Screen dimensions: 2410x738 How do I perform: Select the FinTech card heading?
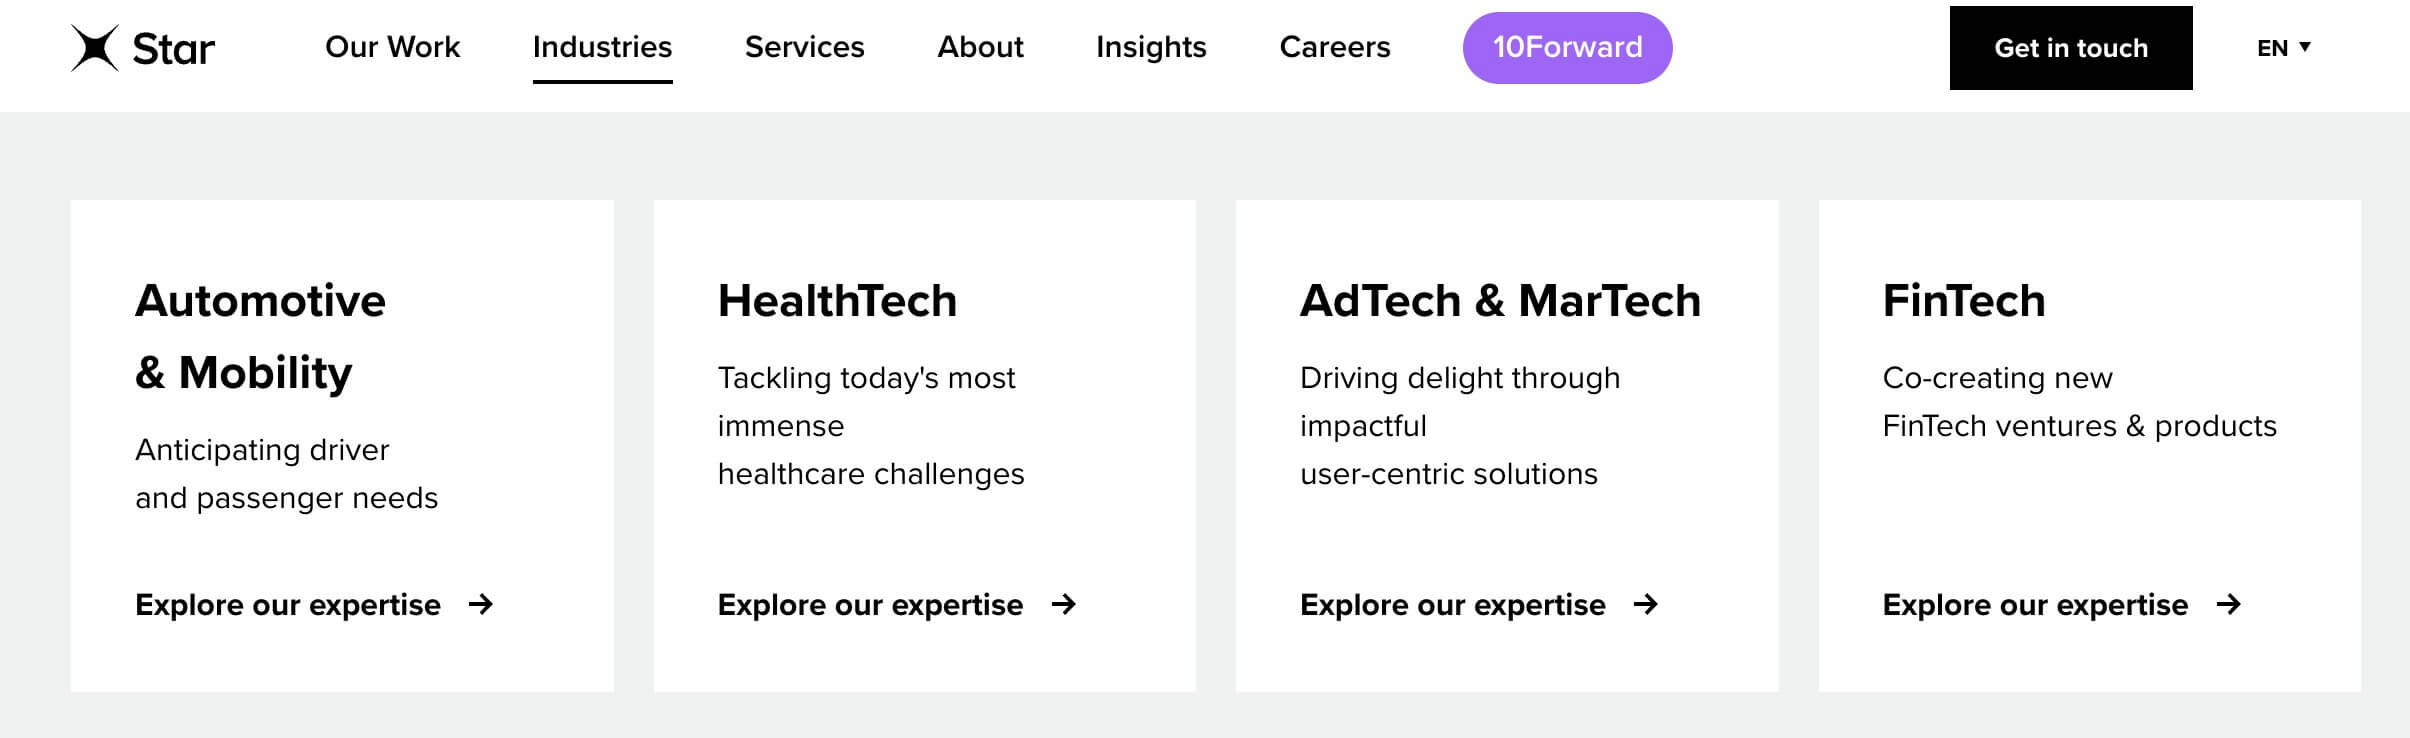click(1964, 301)
